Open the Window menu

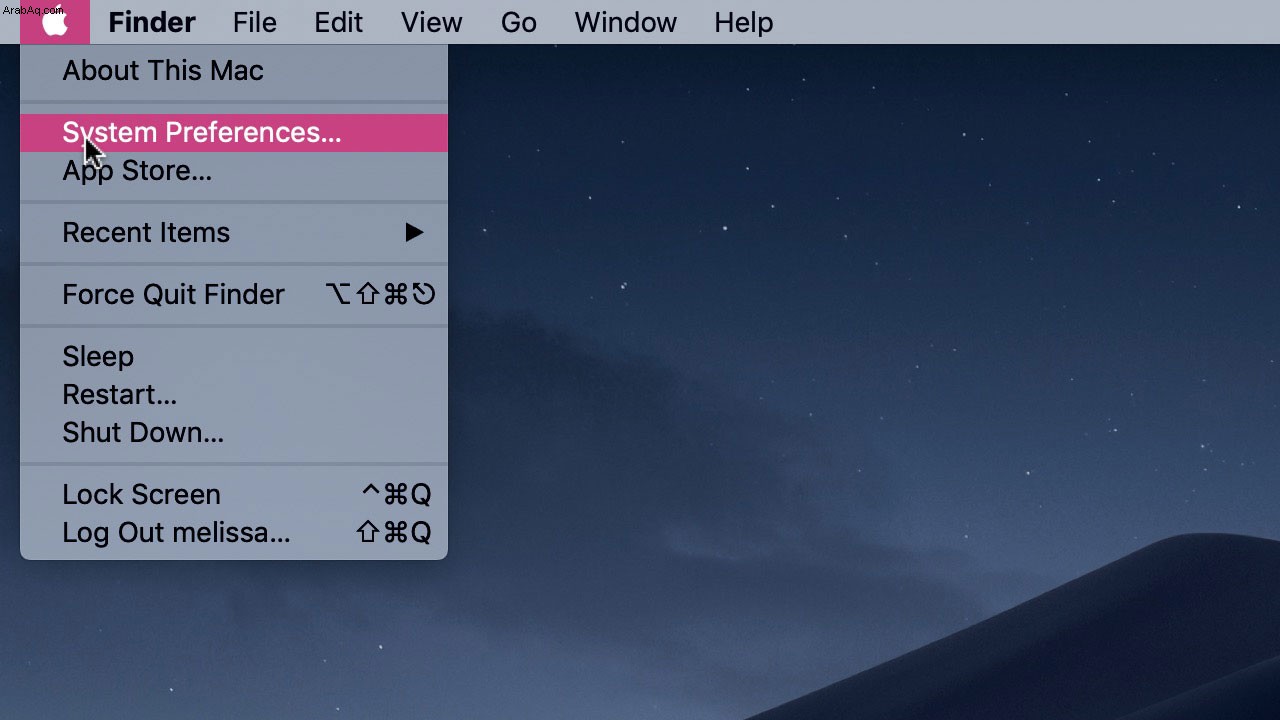[x=625, y=22]
